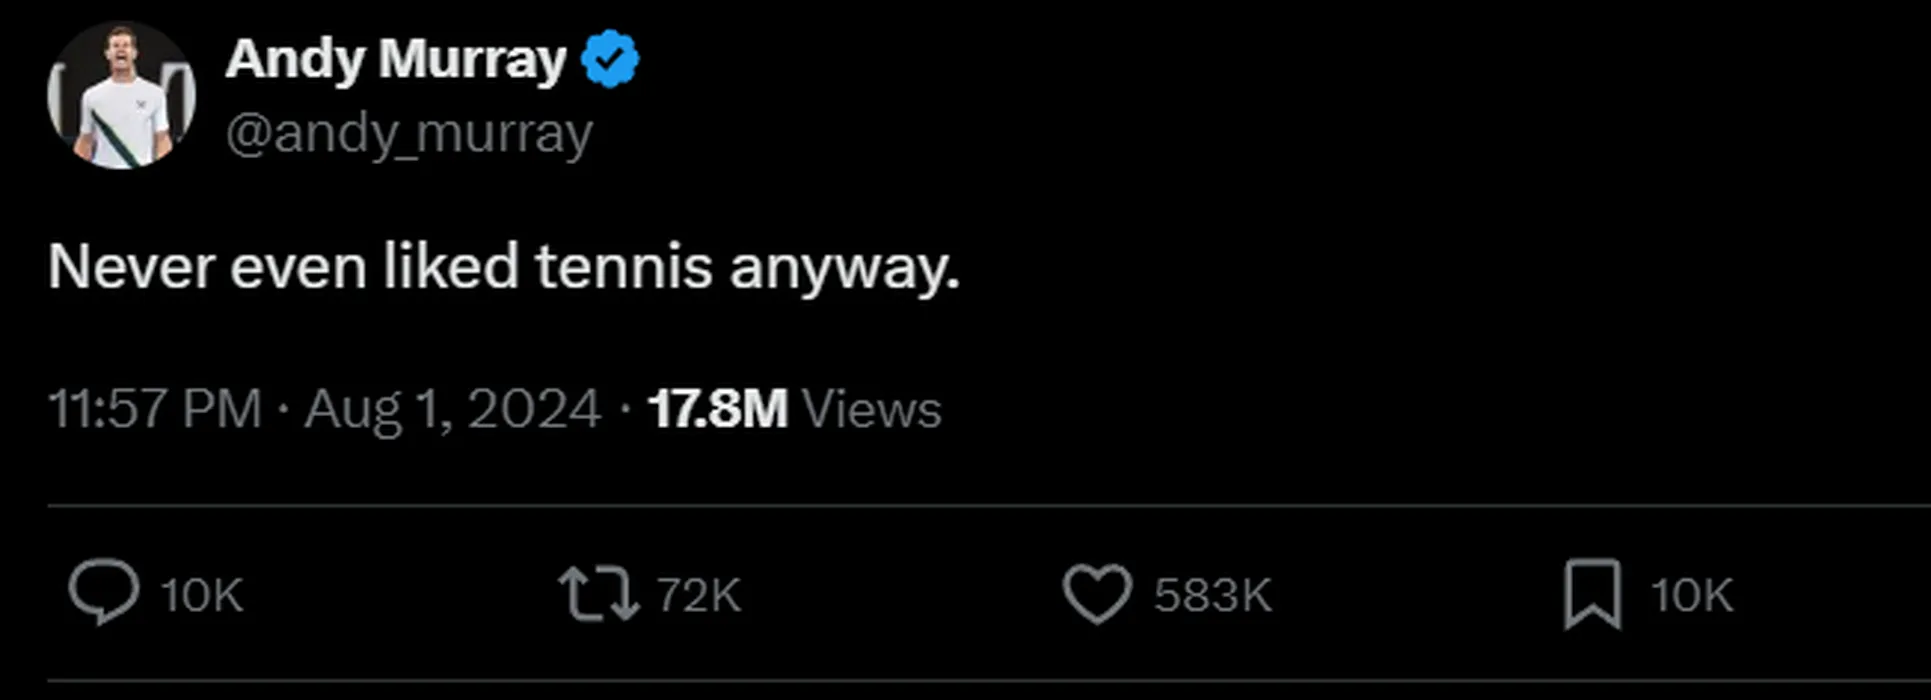Open Andy Murray's profile avatar photo
Screen dimensions: 1931x700
click(x=121, y=95)
